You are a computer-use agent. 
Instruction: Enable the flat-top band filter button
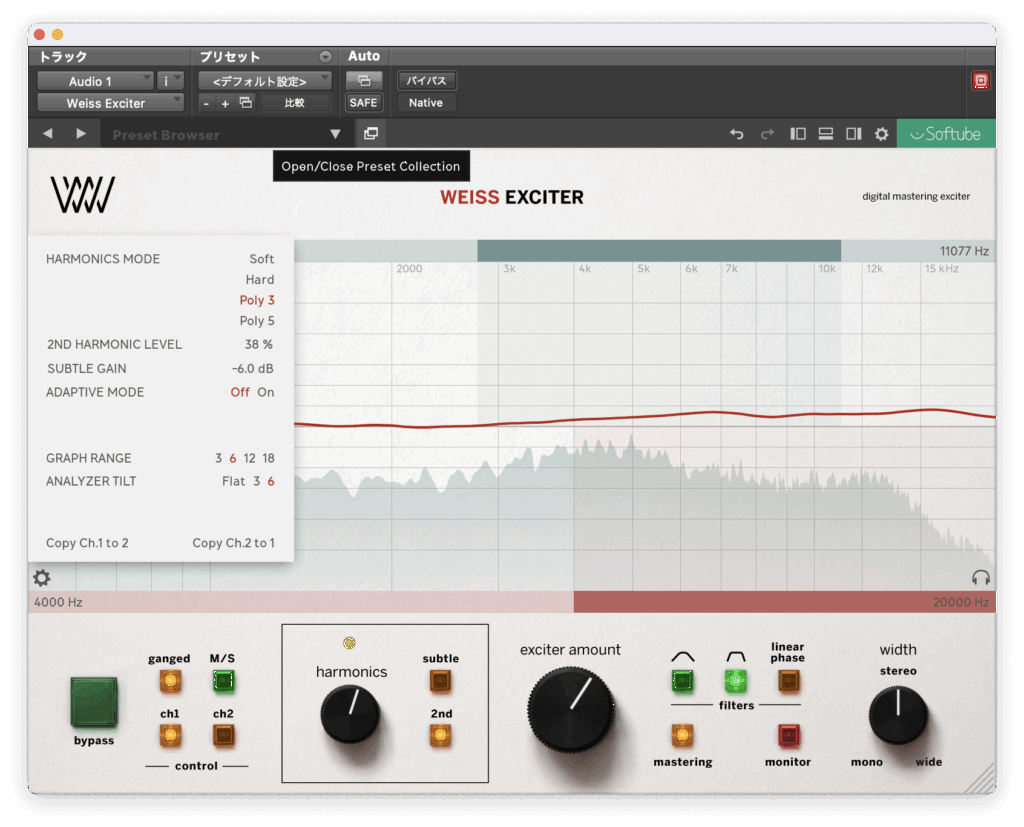[736, 681]
